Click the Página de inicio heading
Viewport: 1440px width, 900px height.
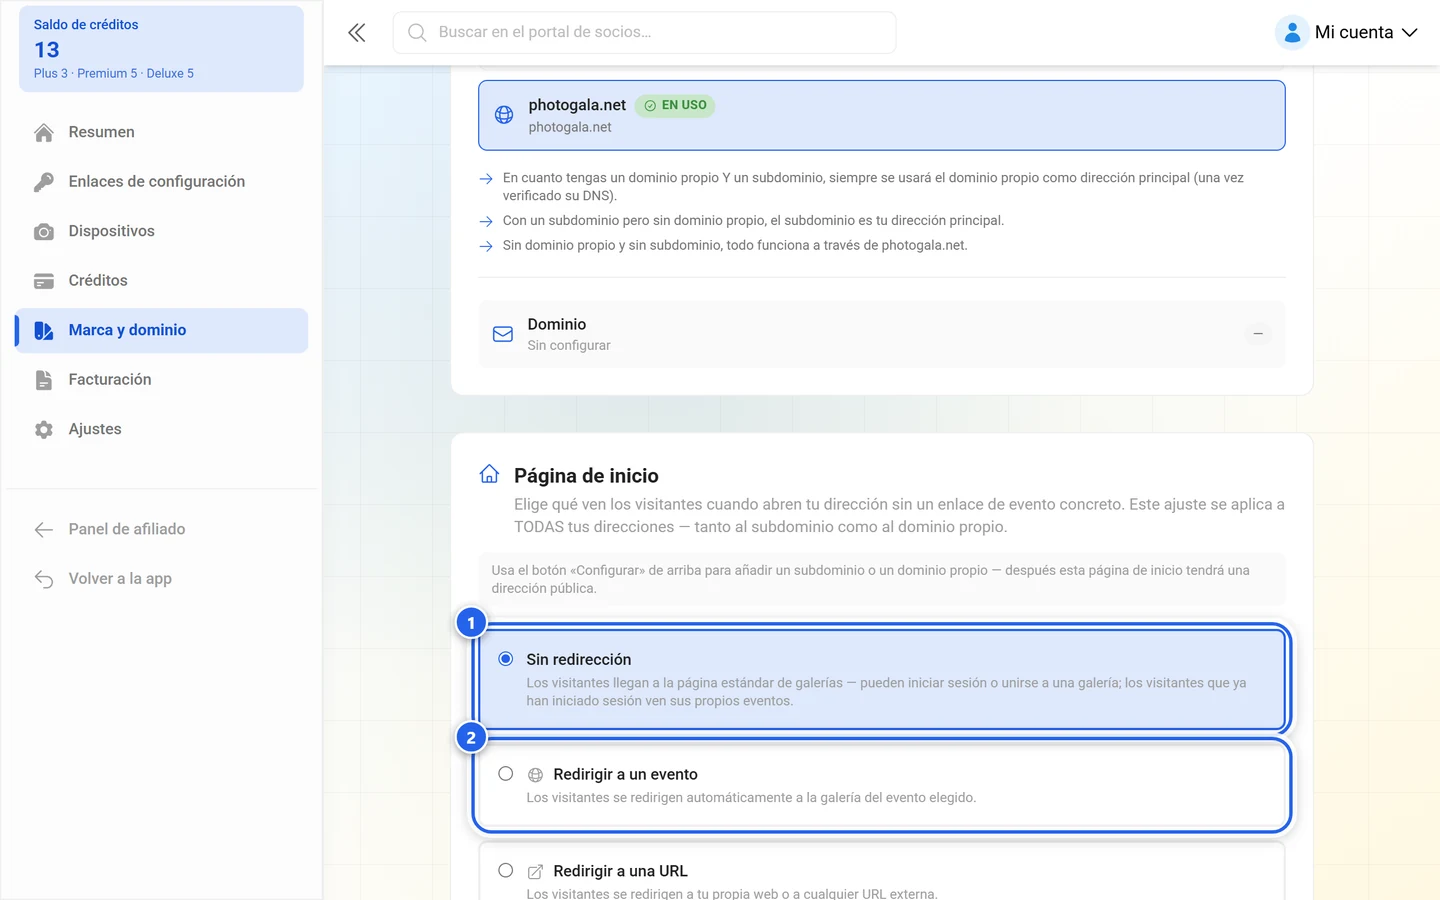coord(586,476)
